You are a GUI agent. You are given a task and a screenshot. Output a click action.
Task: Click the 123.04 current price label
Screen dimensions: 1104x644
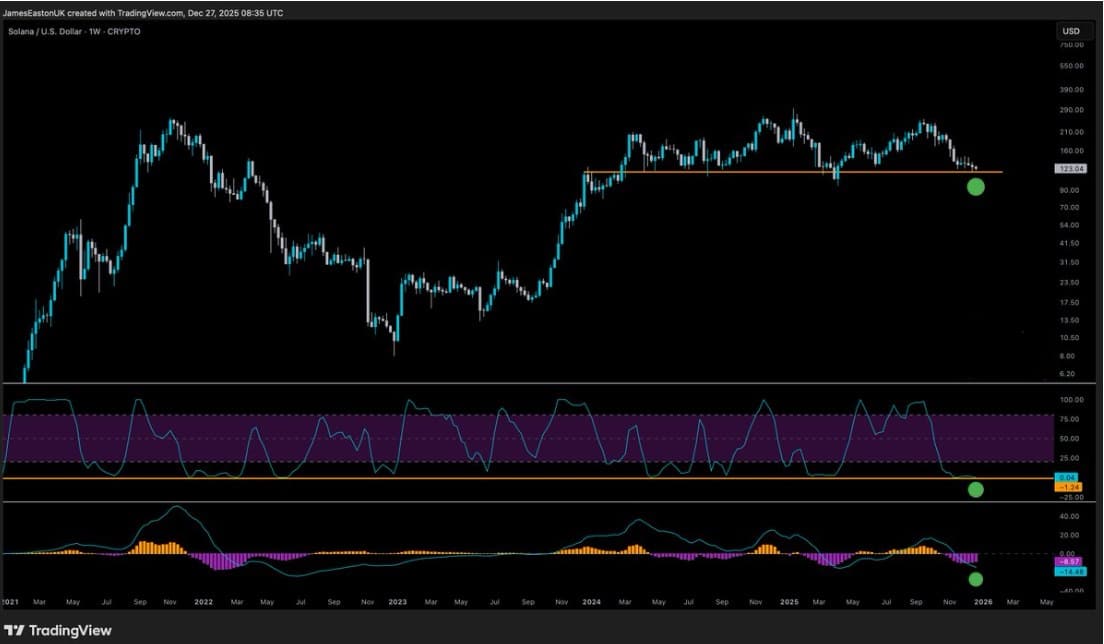tap(1070, 169)
